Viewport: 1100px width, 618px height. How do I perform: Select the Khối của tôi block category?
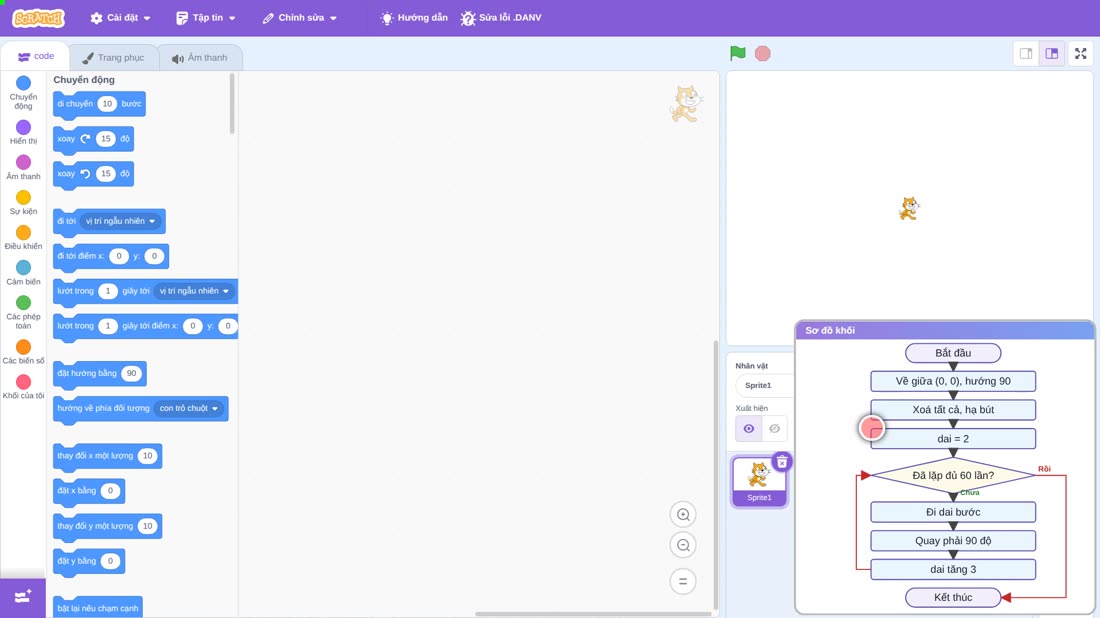pos(23,387)
